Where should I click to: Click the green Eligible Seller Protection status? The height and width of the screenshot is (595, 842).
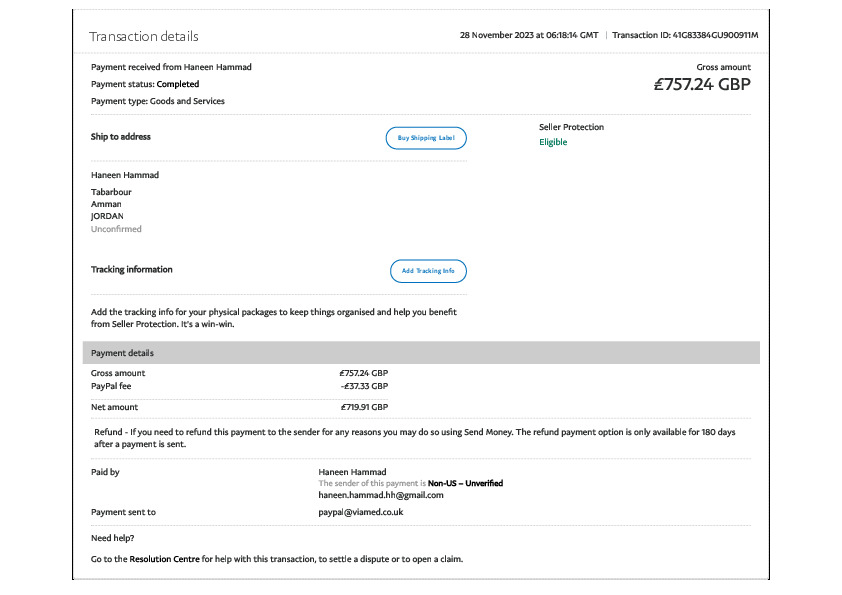553,142
